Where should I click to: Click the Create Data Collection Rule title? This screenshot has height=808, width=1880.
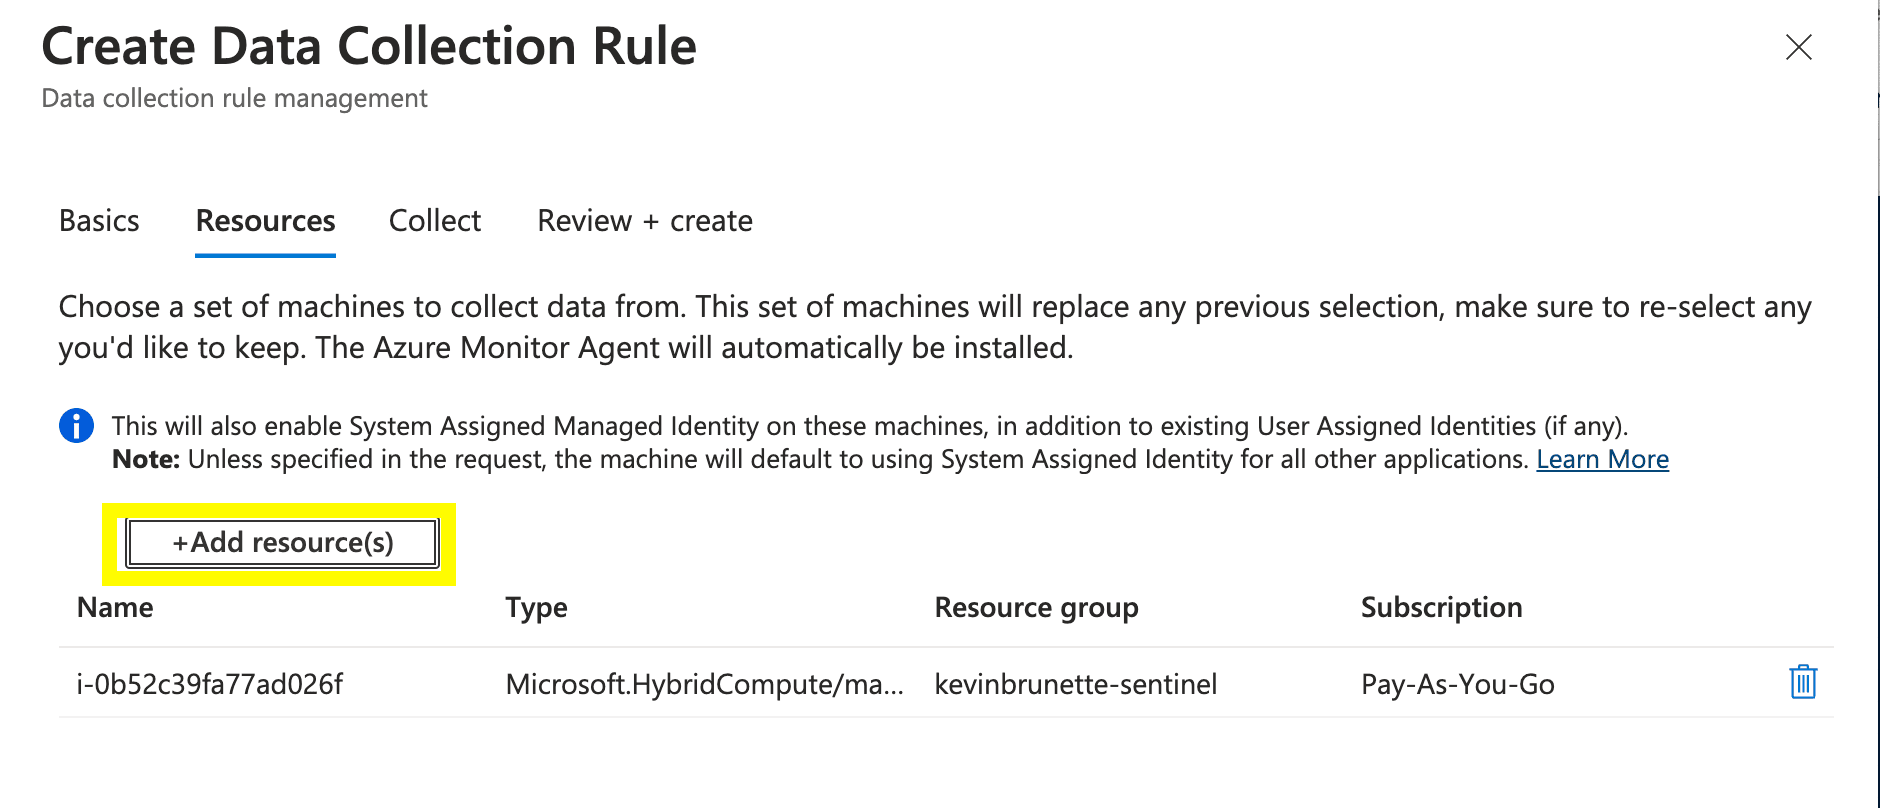pos(369,47)
